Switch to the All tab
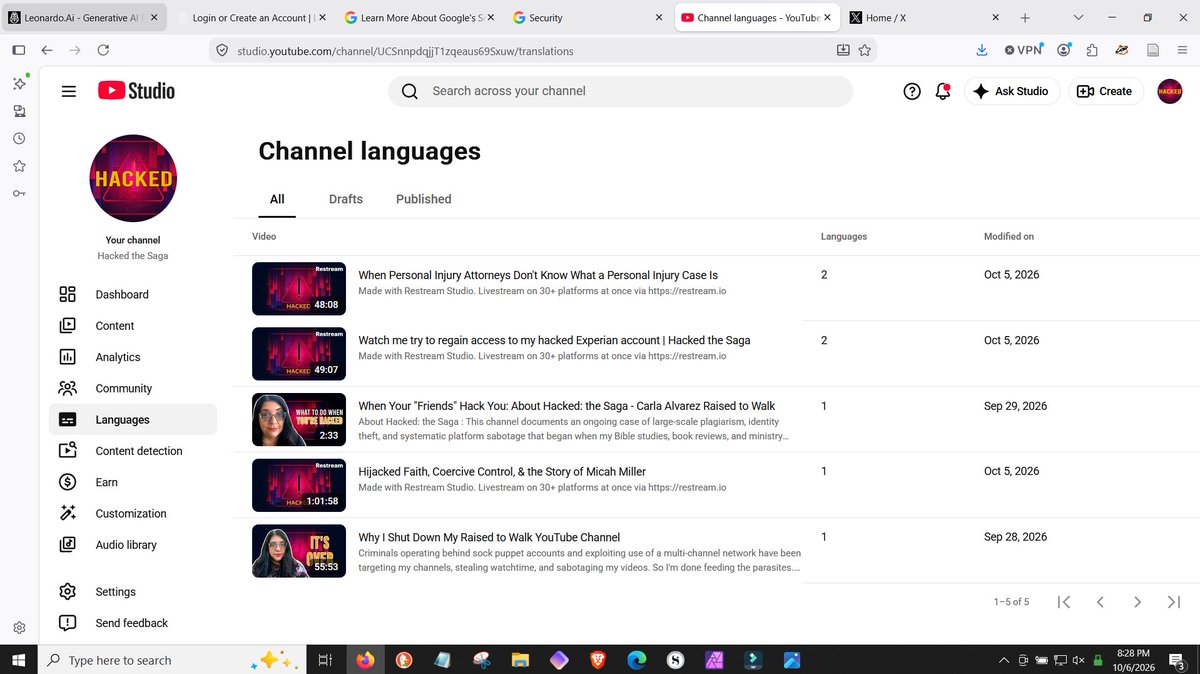 pos(277,199)
